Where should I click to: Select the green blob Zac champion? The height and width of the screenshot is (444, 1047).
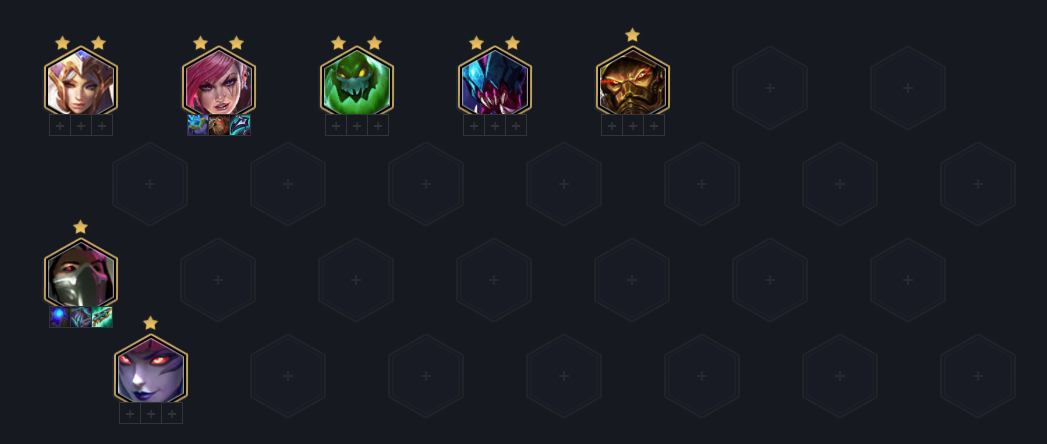pyautogui.click(x=357, y=81)
